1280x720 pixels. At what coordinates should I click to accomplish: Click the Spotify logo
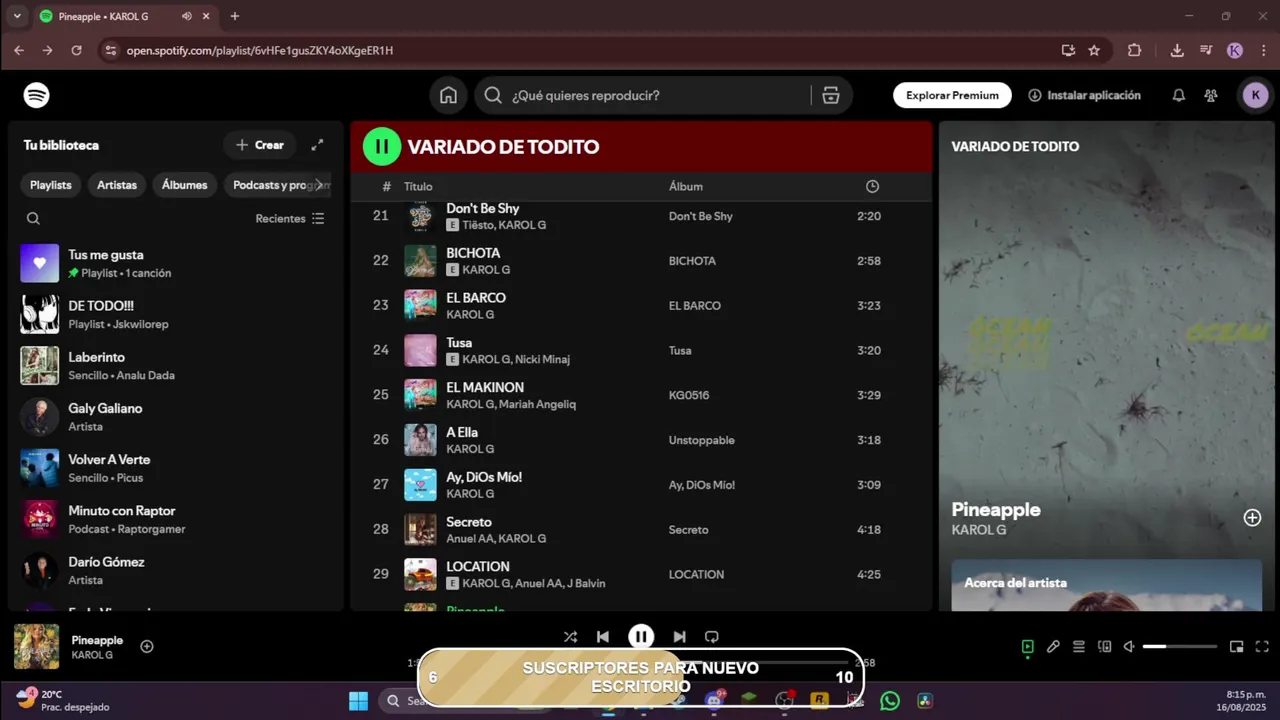click(x=37, y=95)
